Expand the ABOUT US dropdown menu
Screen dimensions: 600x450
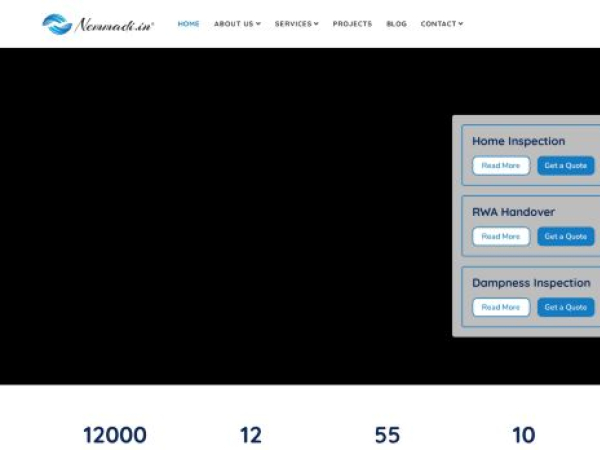click(x=237, y=24)
